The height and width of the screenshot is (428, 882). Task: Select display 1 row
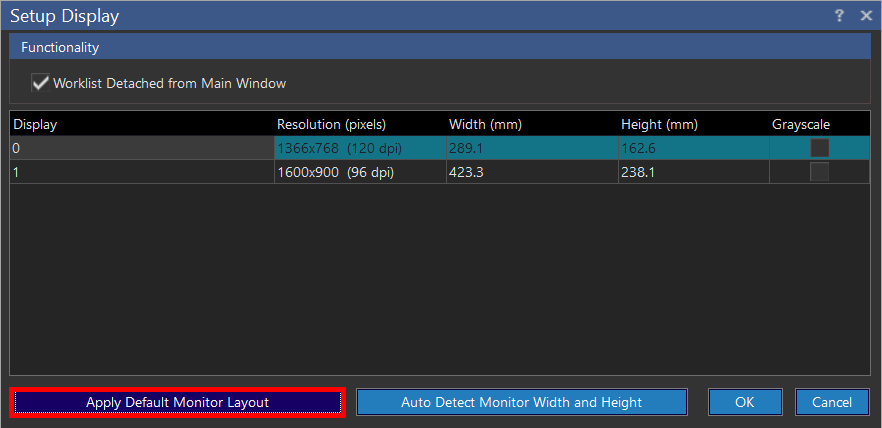(x=142, y=172)
